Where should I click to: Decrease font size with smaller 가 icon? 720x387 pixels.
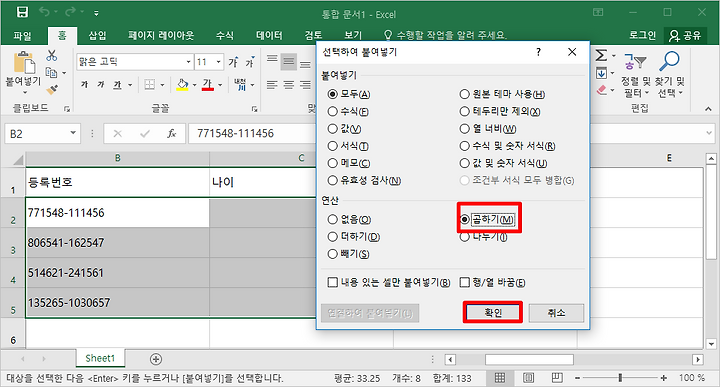249,62
